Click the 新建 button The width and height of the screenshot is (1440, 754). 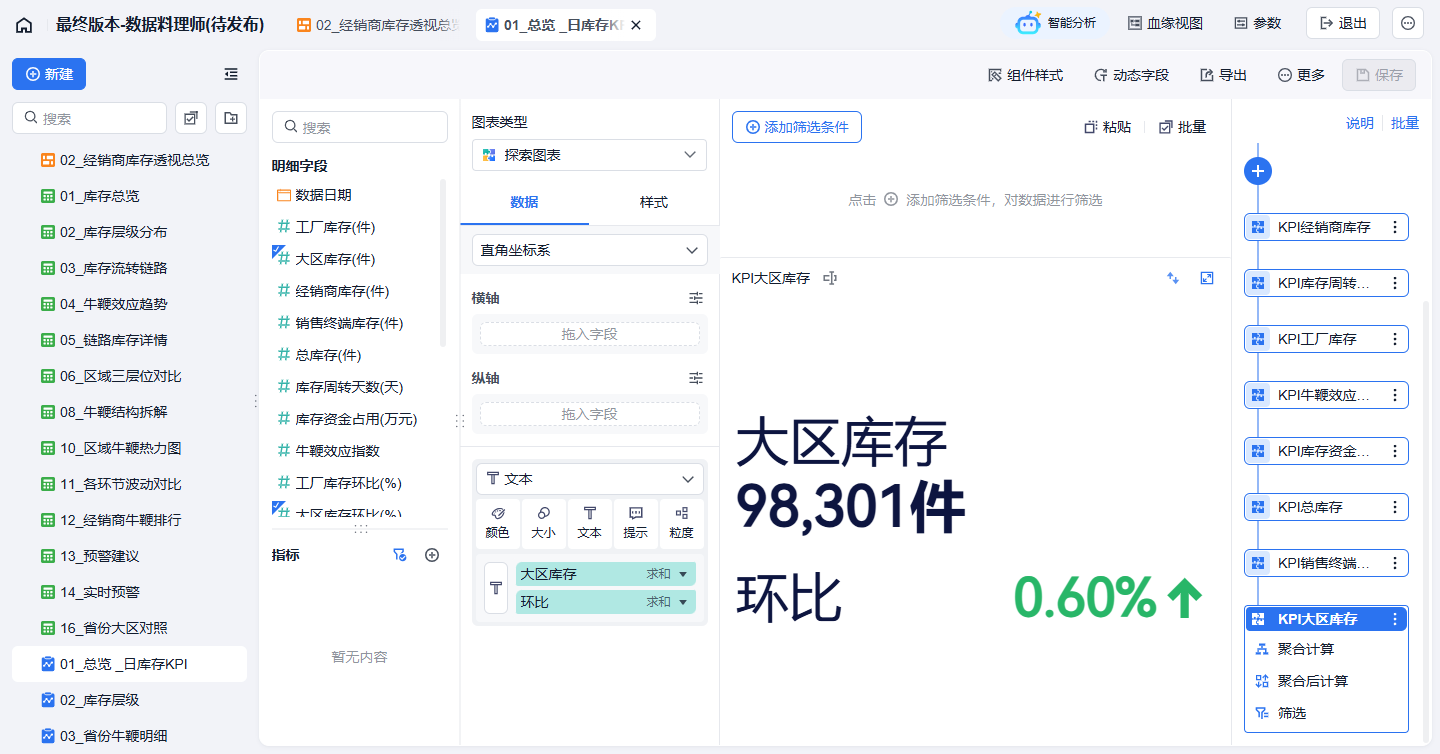[x=49, y=74]
